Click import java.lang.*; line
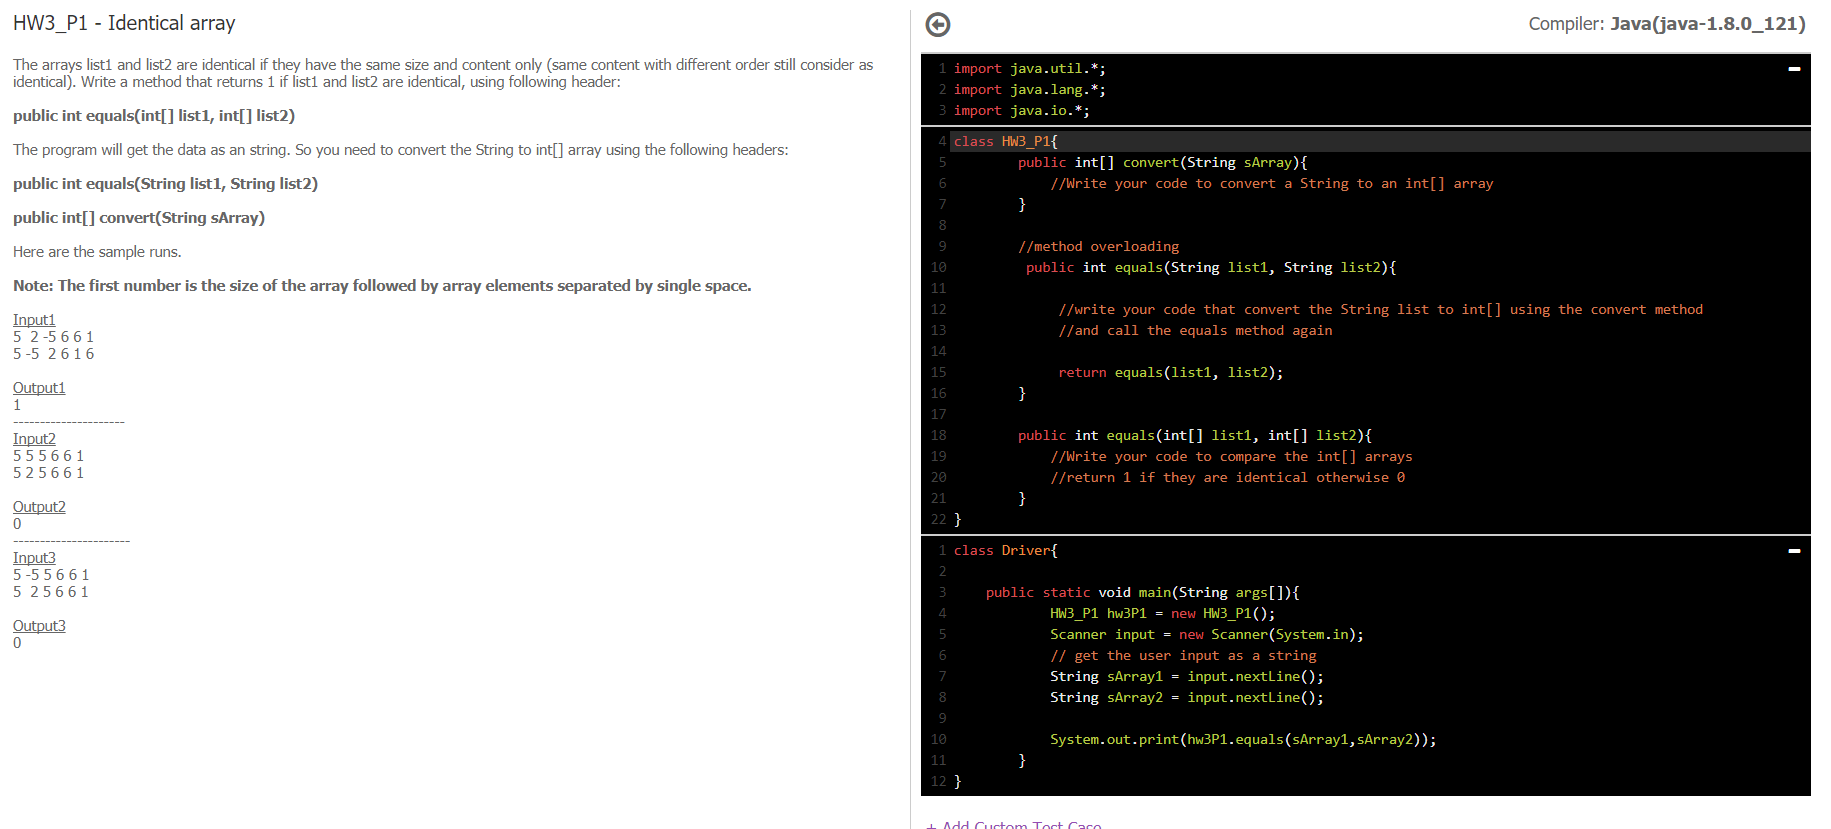1831x829 pixels. pyautogui.click(x=1029, y=89)
